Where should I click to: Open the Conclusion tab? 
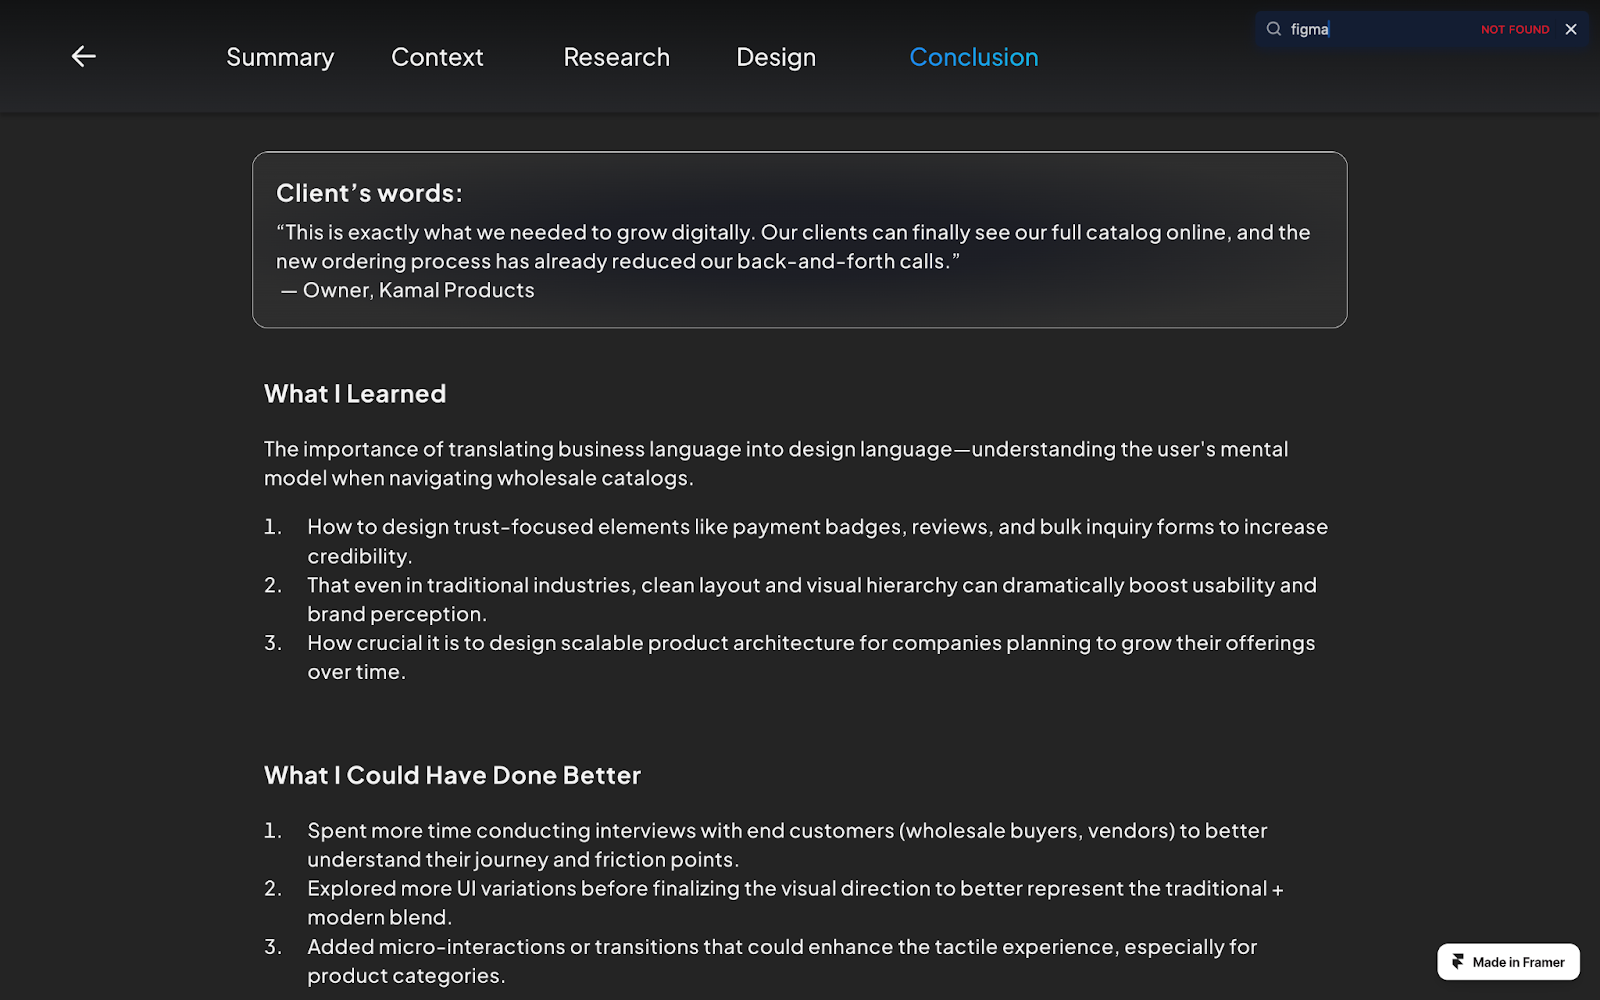tap(974, 57)
